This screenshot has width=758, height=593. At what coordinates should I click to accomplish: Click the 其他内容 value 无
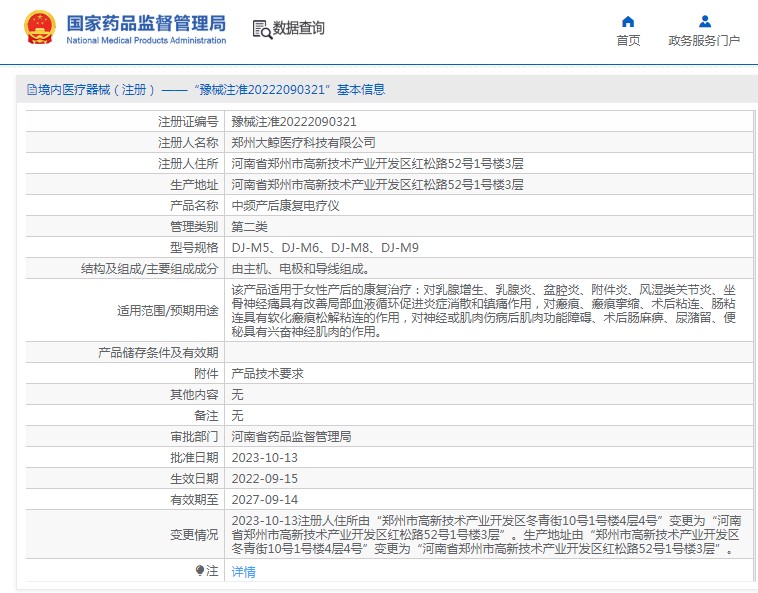237,394
